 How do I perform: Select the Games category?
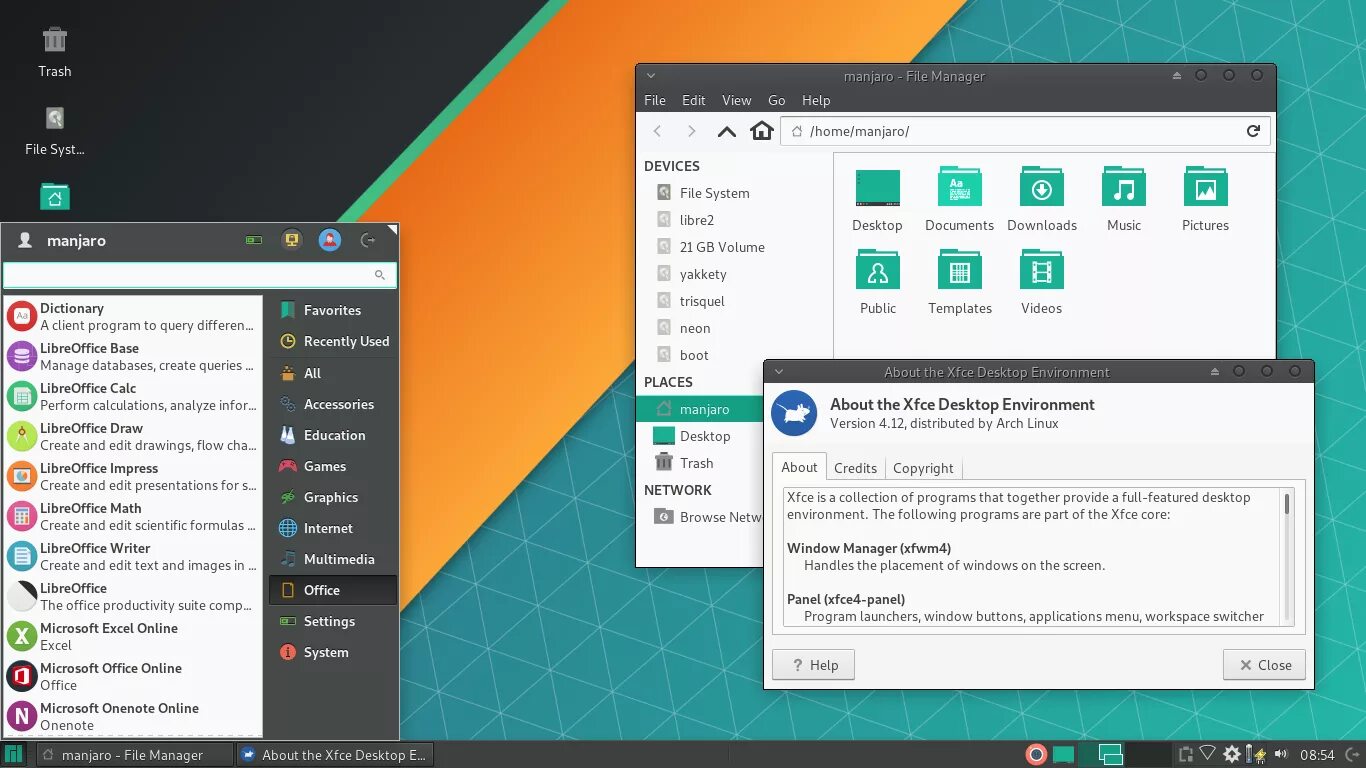click(333, 466)
